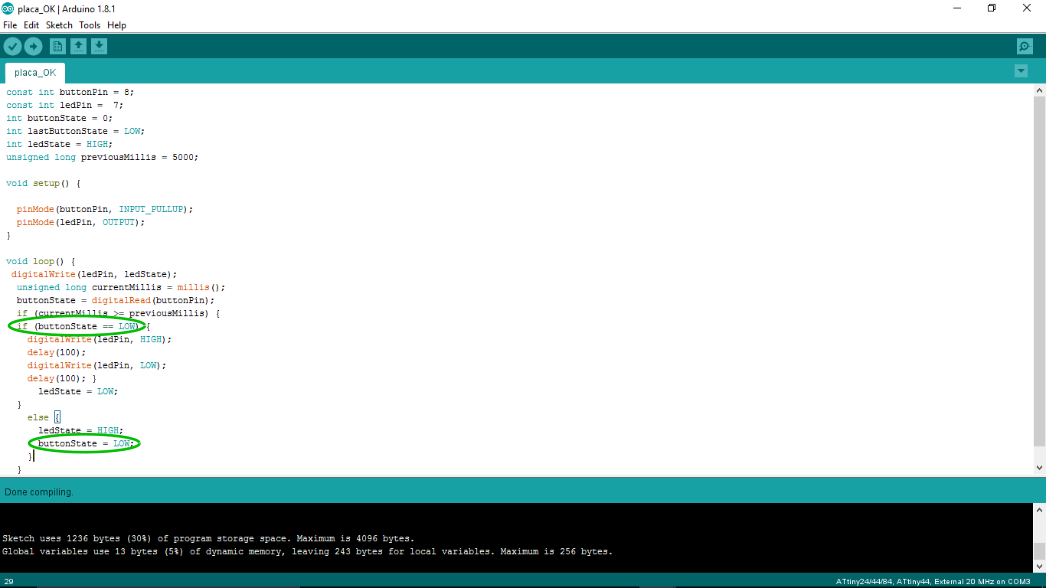Click the 'ledState = HIGH;' line in else block
Viewport: 1046px width, 588px height.
[x=81, y=430]
